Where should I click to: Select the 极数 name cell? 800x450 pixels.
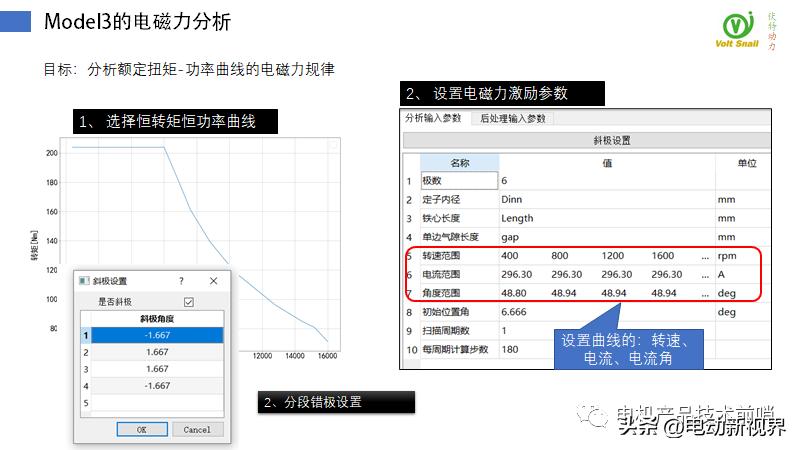pyautogui.click(x=459, y=181)
